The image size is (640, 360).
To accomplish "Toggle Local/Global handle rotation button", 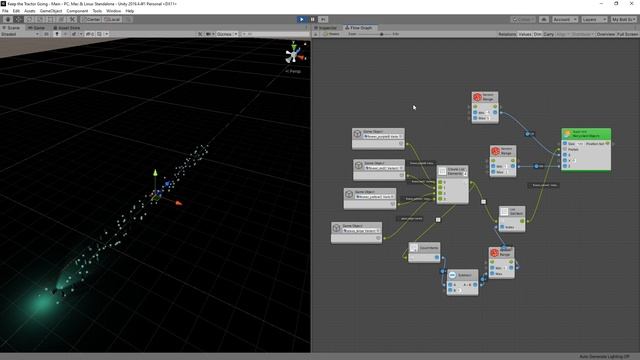I will tap(112, 19).
